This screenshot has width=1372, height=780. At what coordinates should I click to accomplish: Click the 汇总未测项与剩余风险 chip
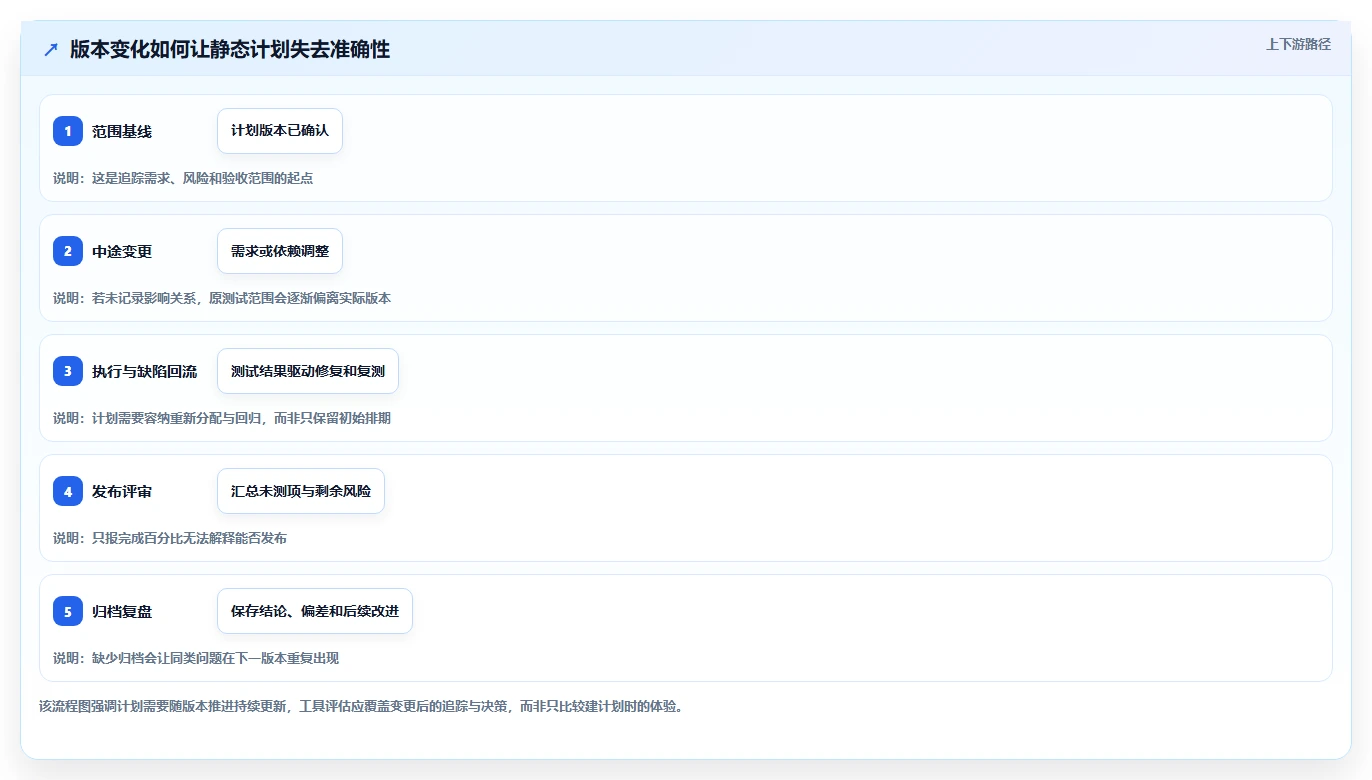301,491
